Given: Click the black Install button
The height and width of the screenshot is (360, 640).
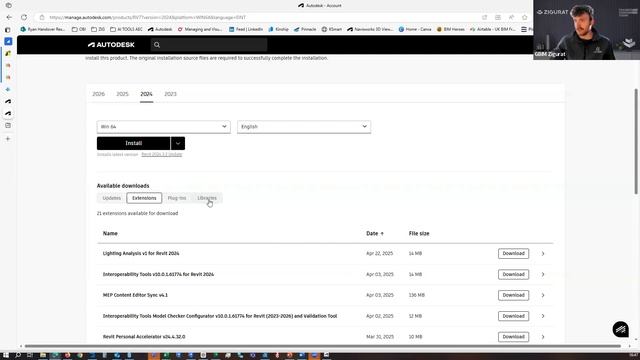Looking at the screenshot, I should click(133, 143).
